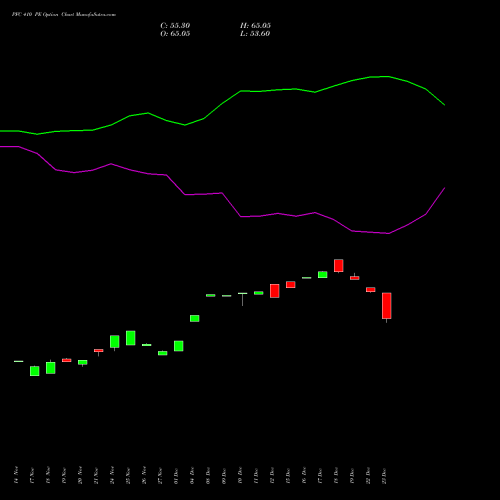The width and height of the screenshot is (500, 500).
Task: Click the low price value L: 53.60
Action: tap(255, 34)
